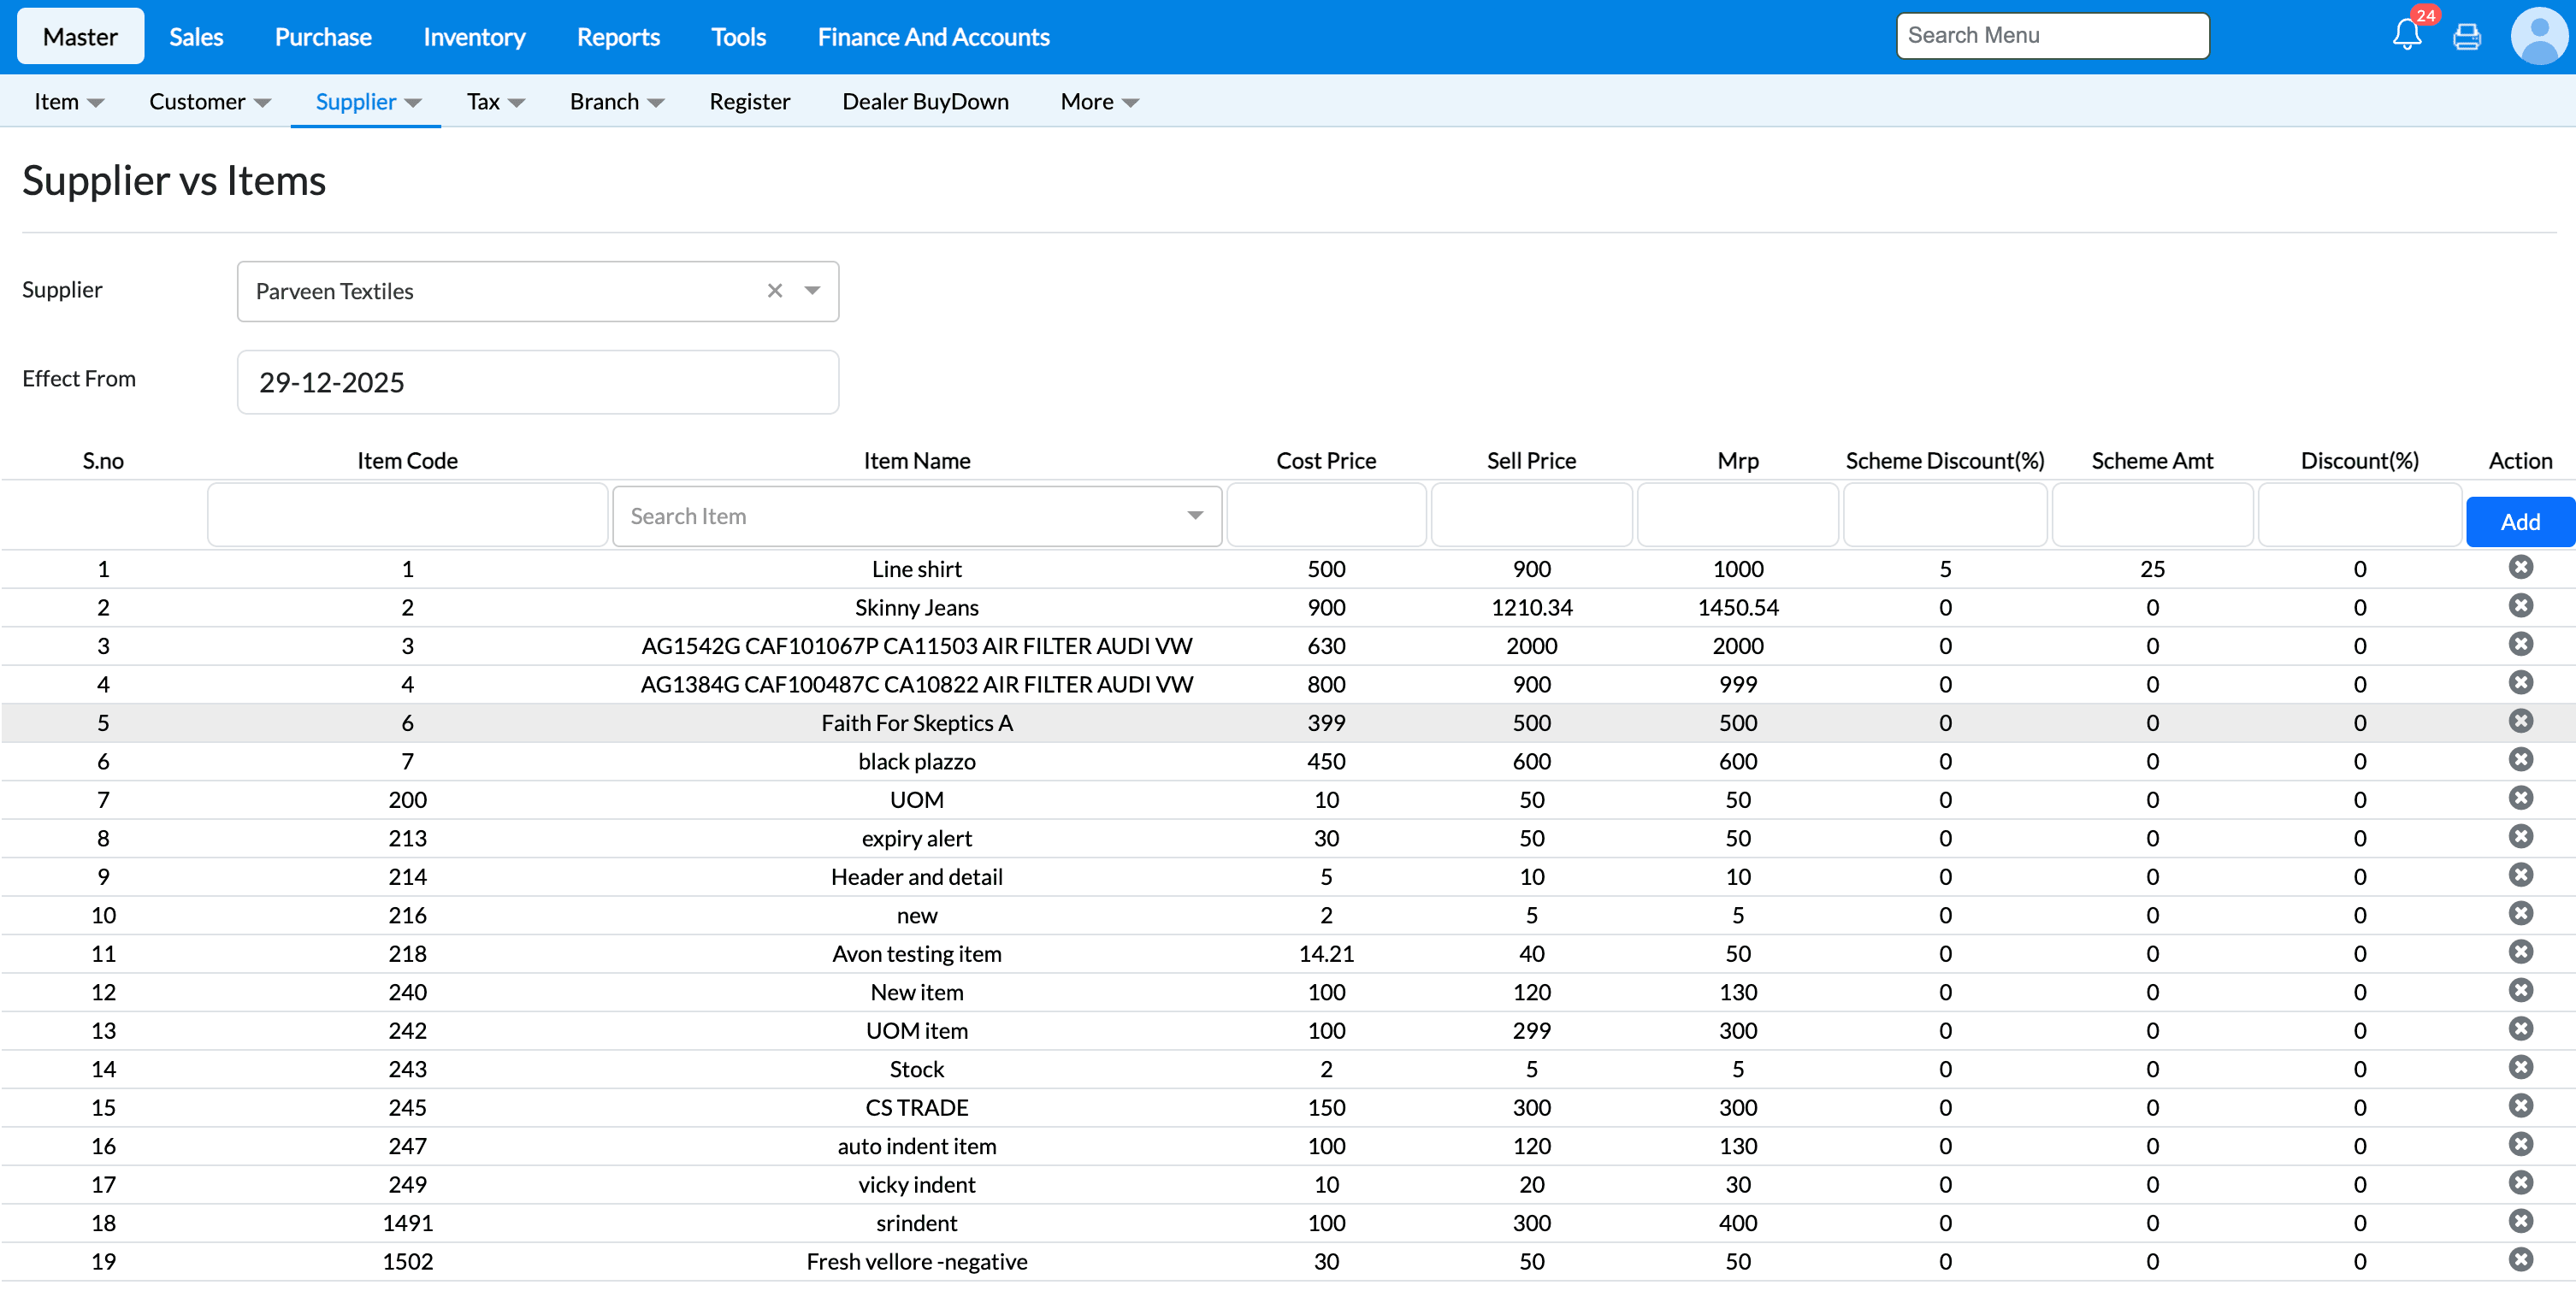2576x1291 pixels.
Task: Expand the Supplier selection dropdown arrow
Action: point(812,291)
